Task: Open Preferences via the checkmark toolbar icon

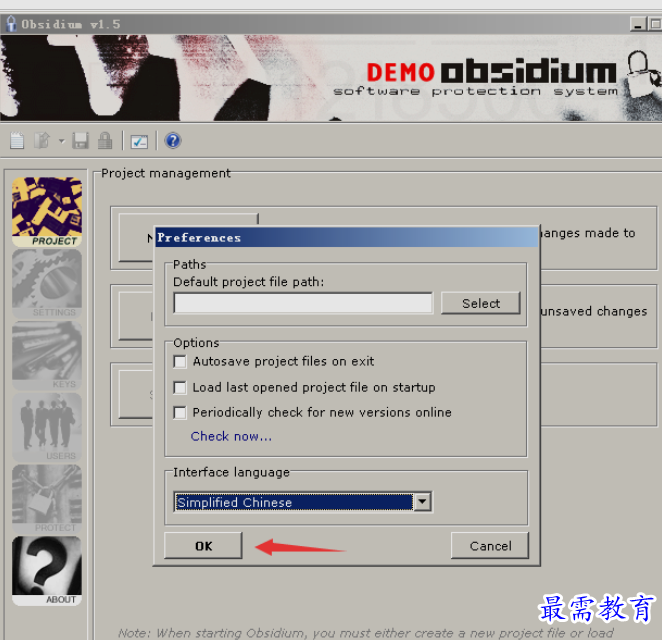Action: [139, 141]
